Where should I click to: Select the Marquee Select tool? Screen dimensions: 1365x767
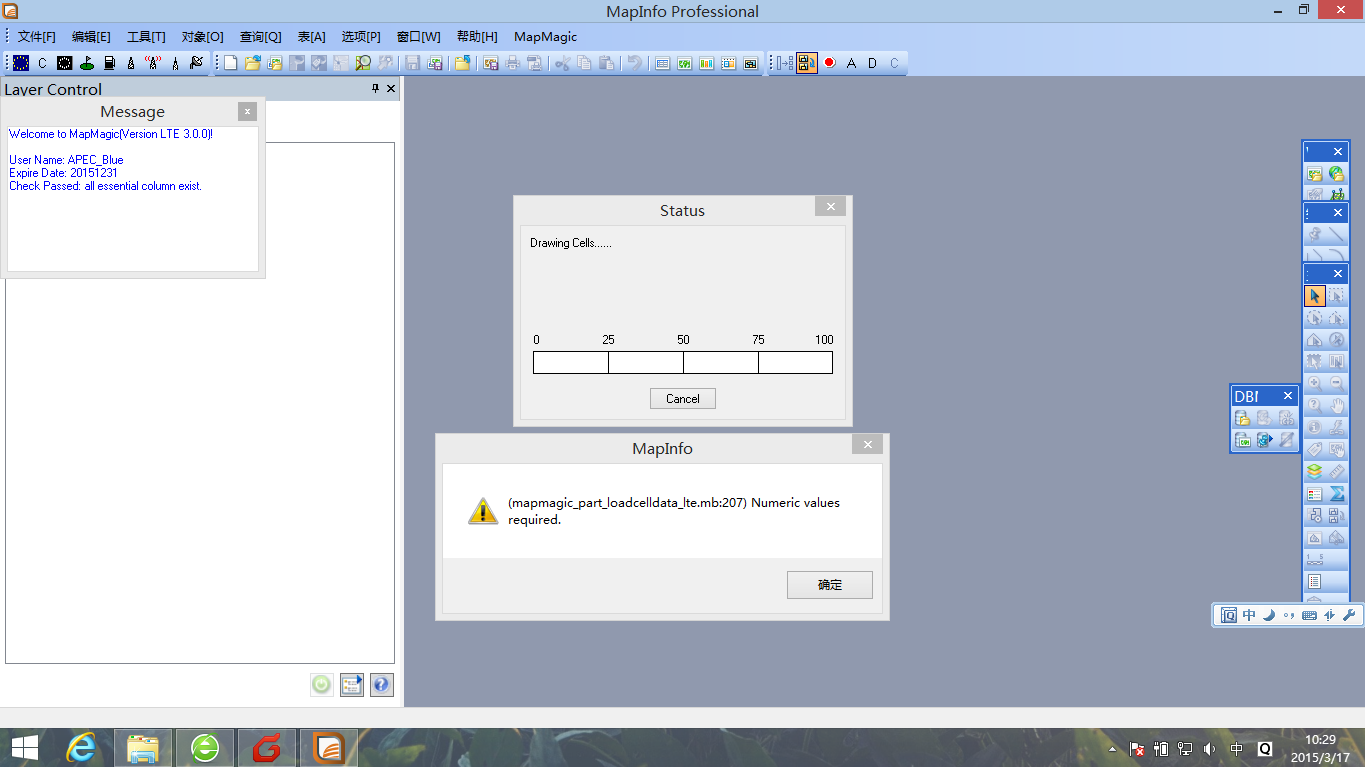pos(1336,296)
